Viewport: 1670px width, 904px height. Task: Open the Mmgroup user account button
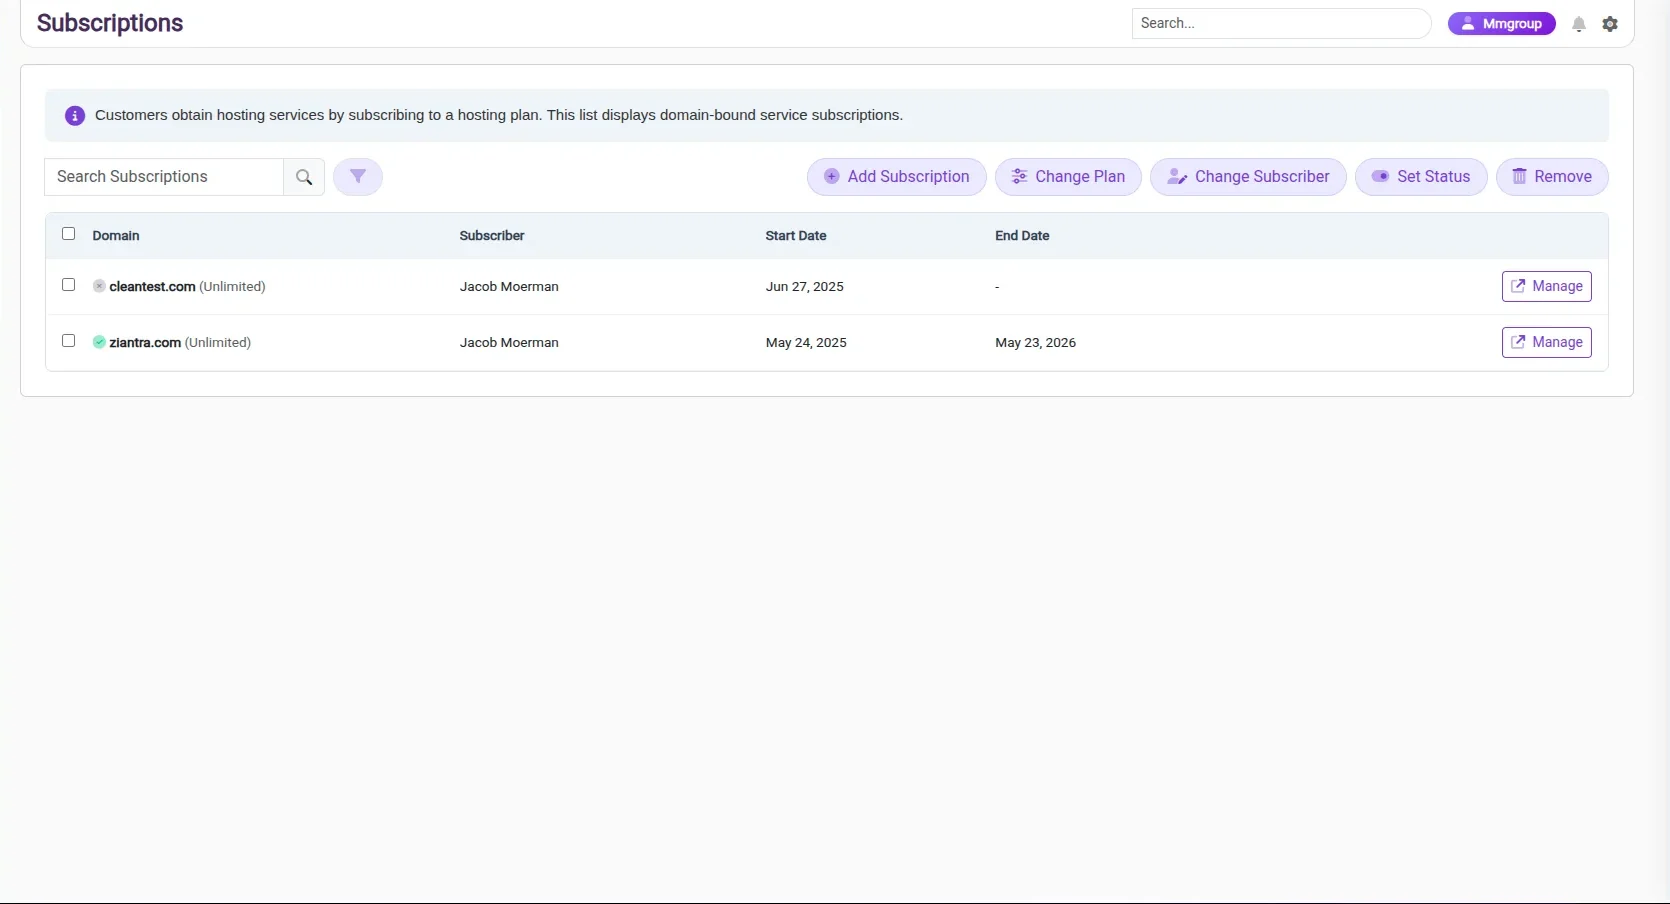click(1501, 24)
